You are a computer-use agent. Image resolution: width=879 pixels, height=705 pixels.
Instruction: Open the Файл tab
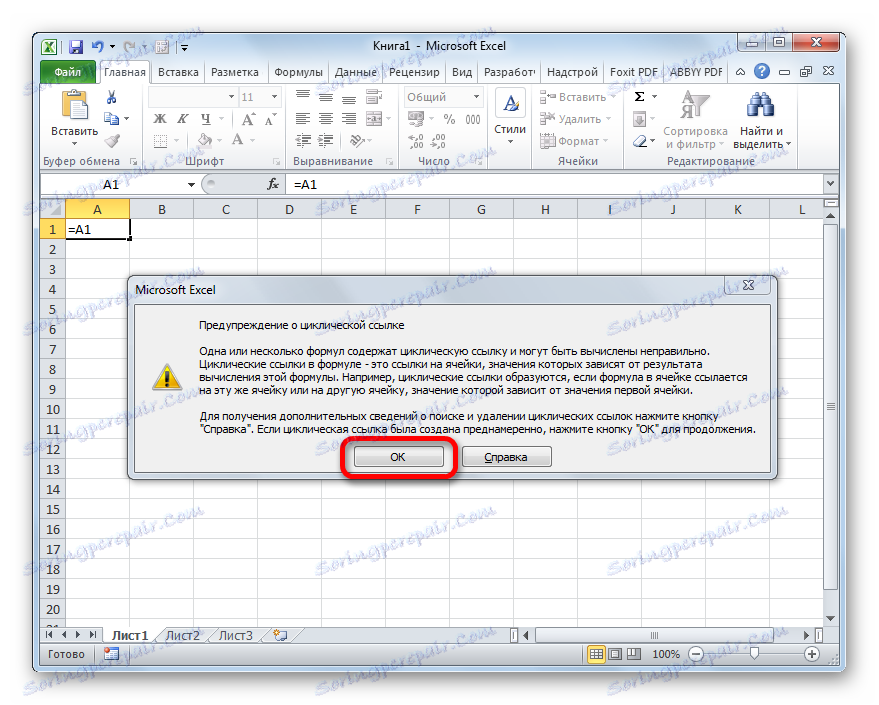tap(68, 72)
